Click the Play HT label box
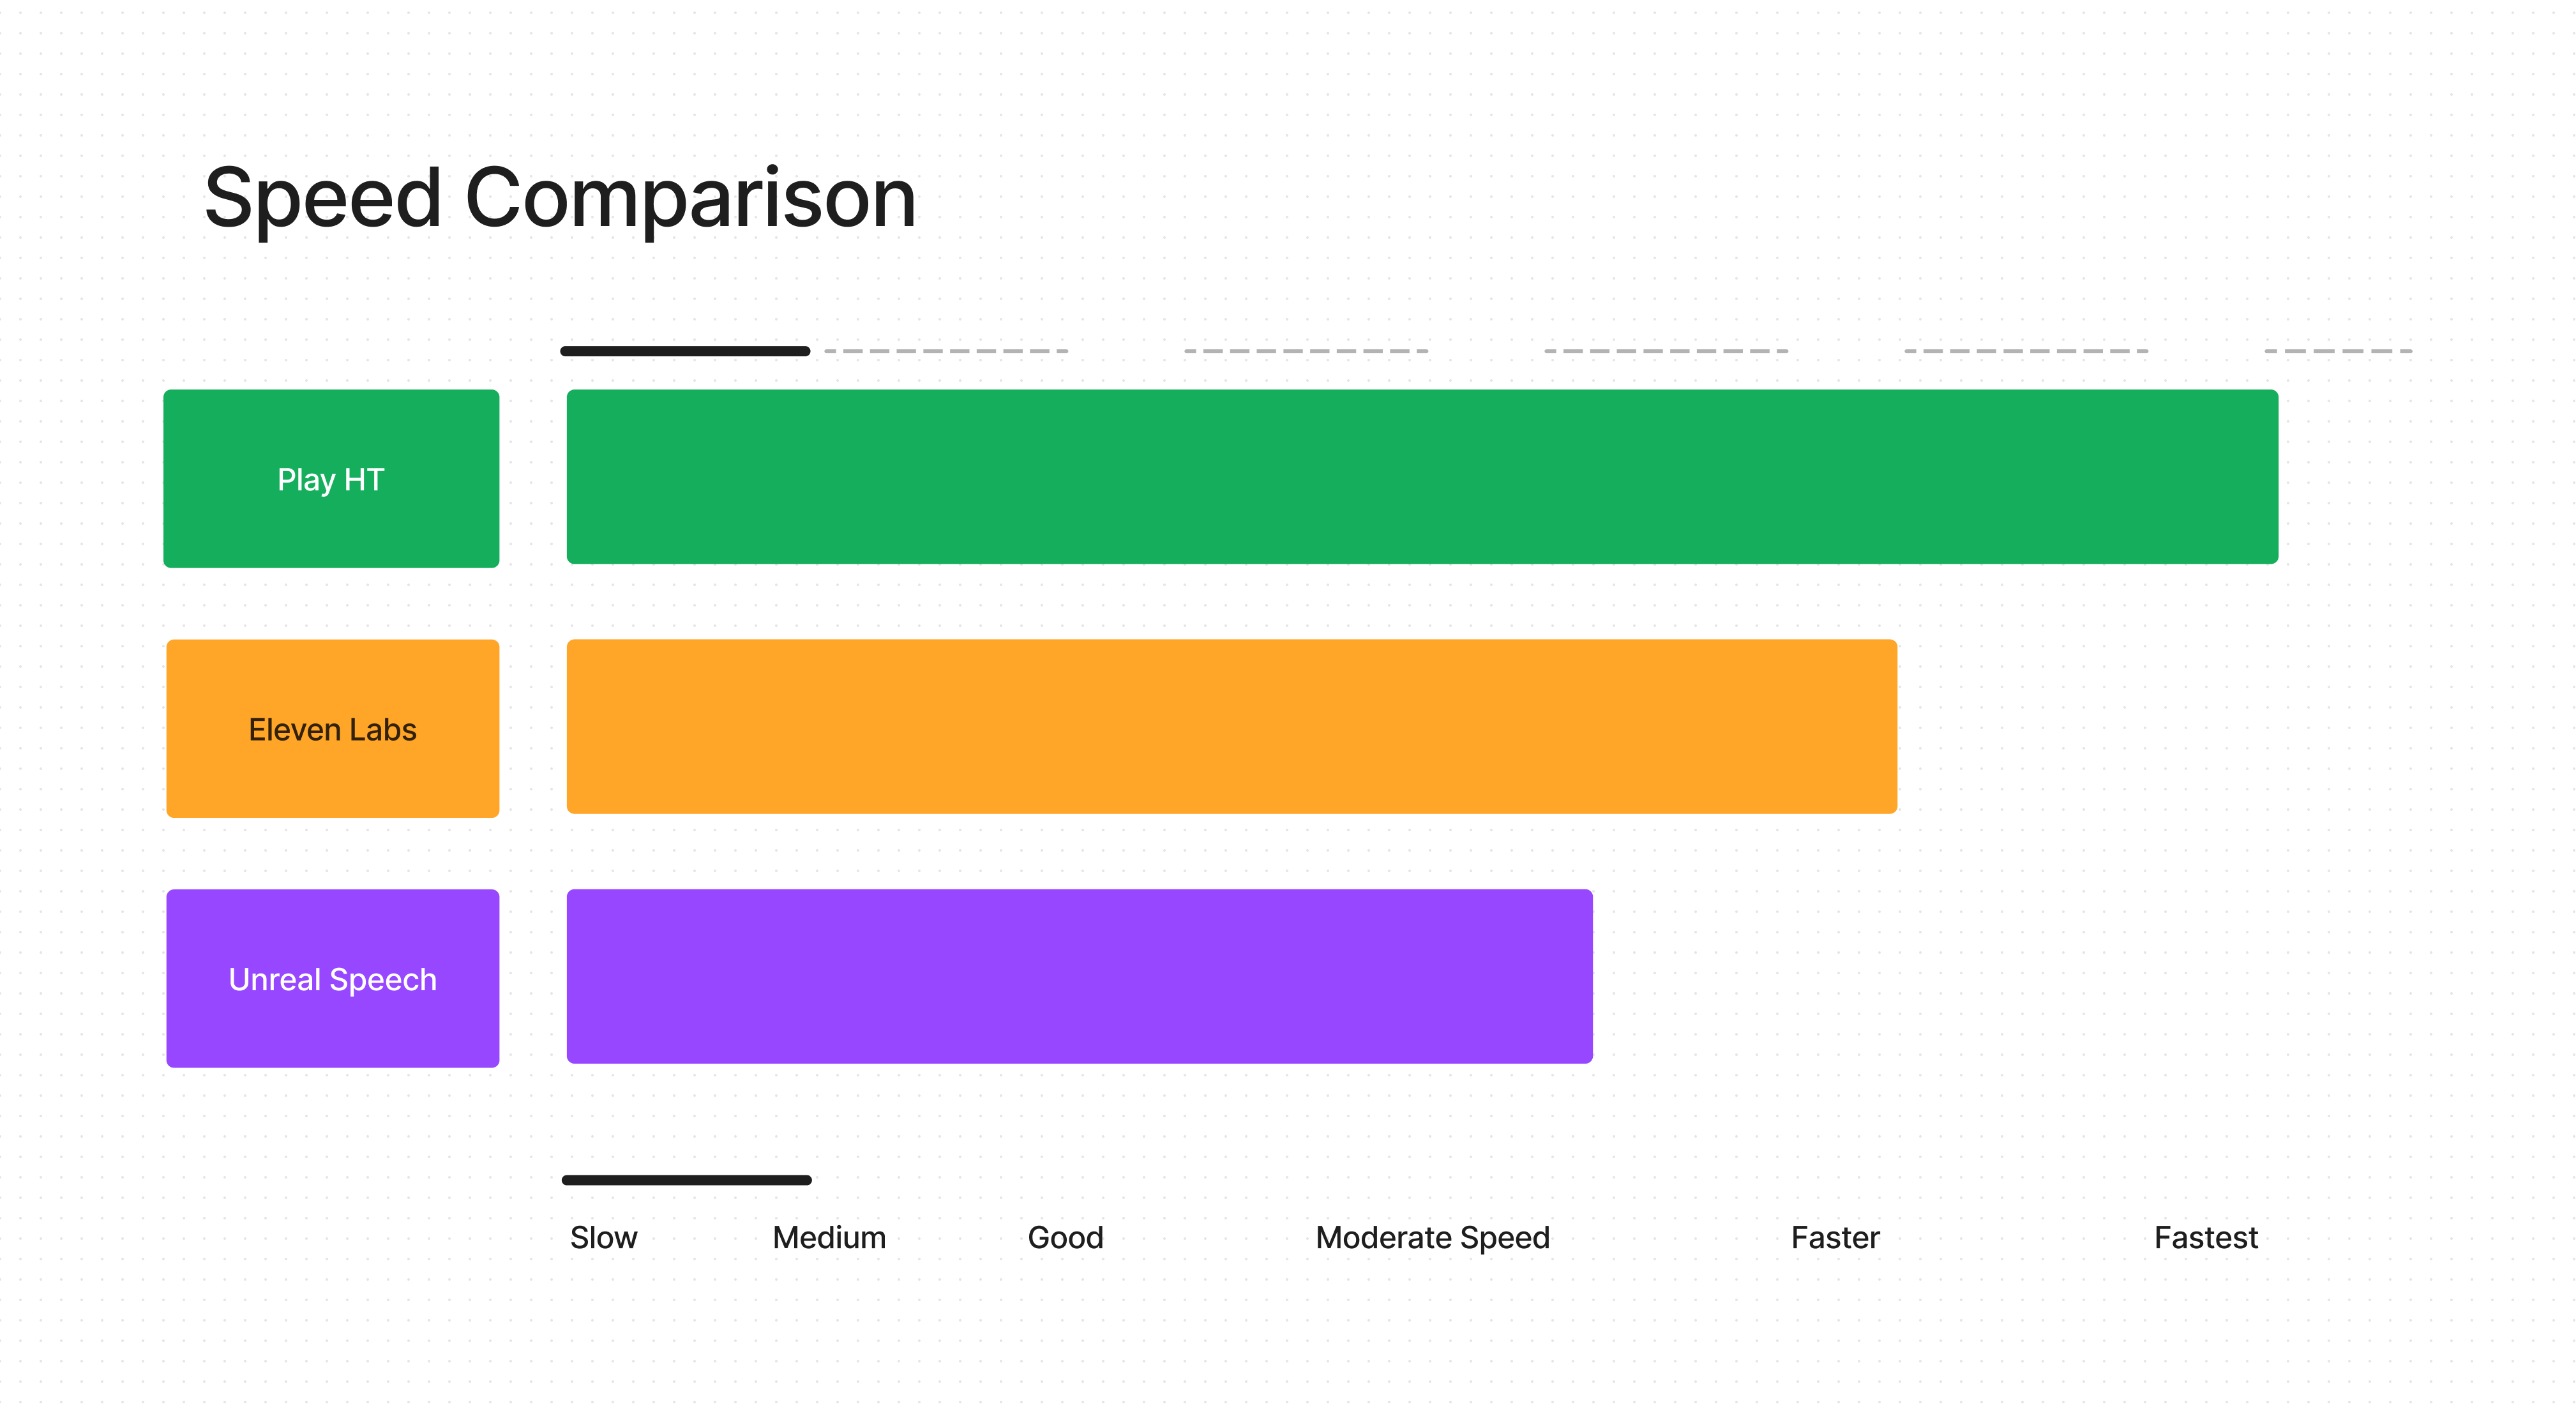Screen dimensions: 2576x1418 pyautogui.click(x=331, y=479)
